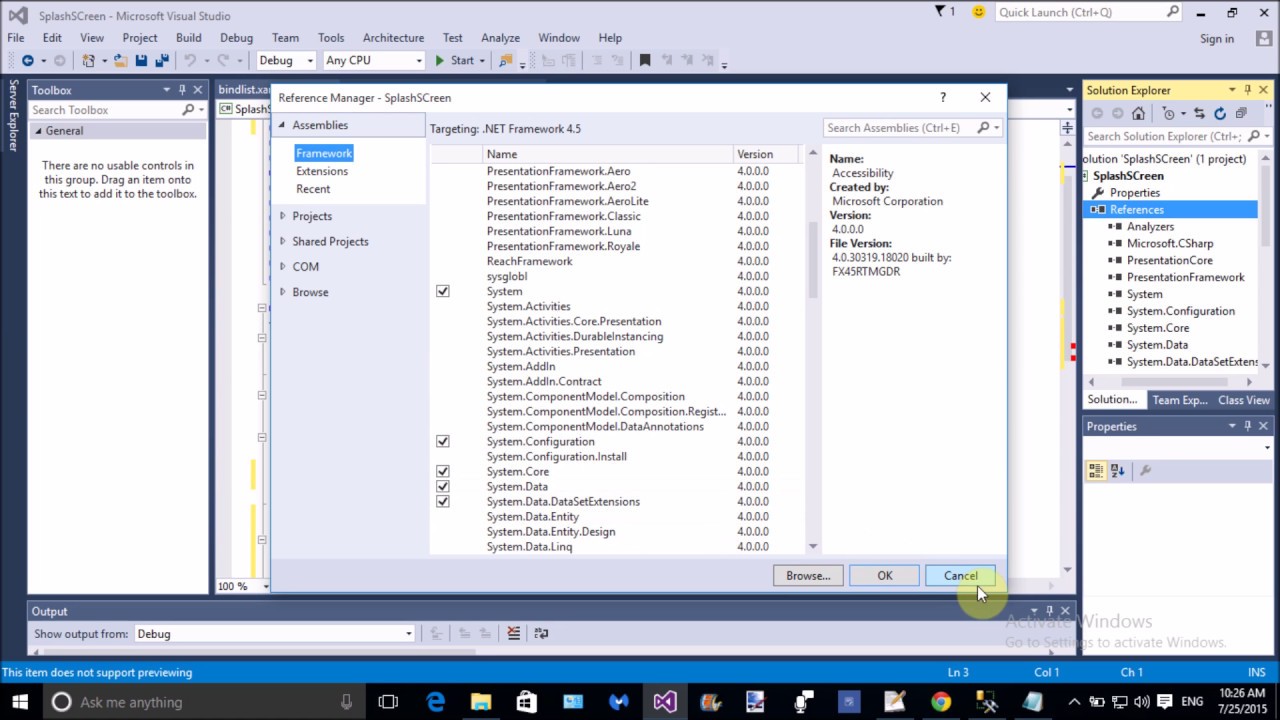Uncheck the System.Core assembly checkbox

tap(443, 471)
